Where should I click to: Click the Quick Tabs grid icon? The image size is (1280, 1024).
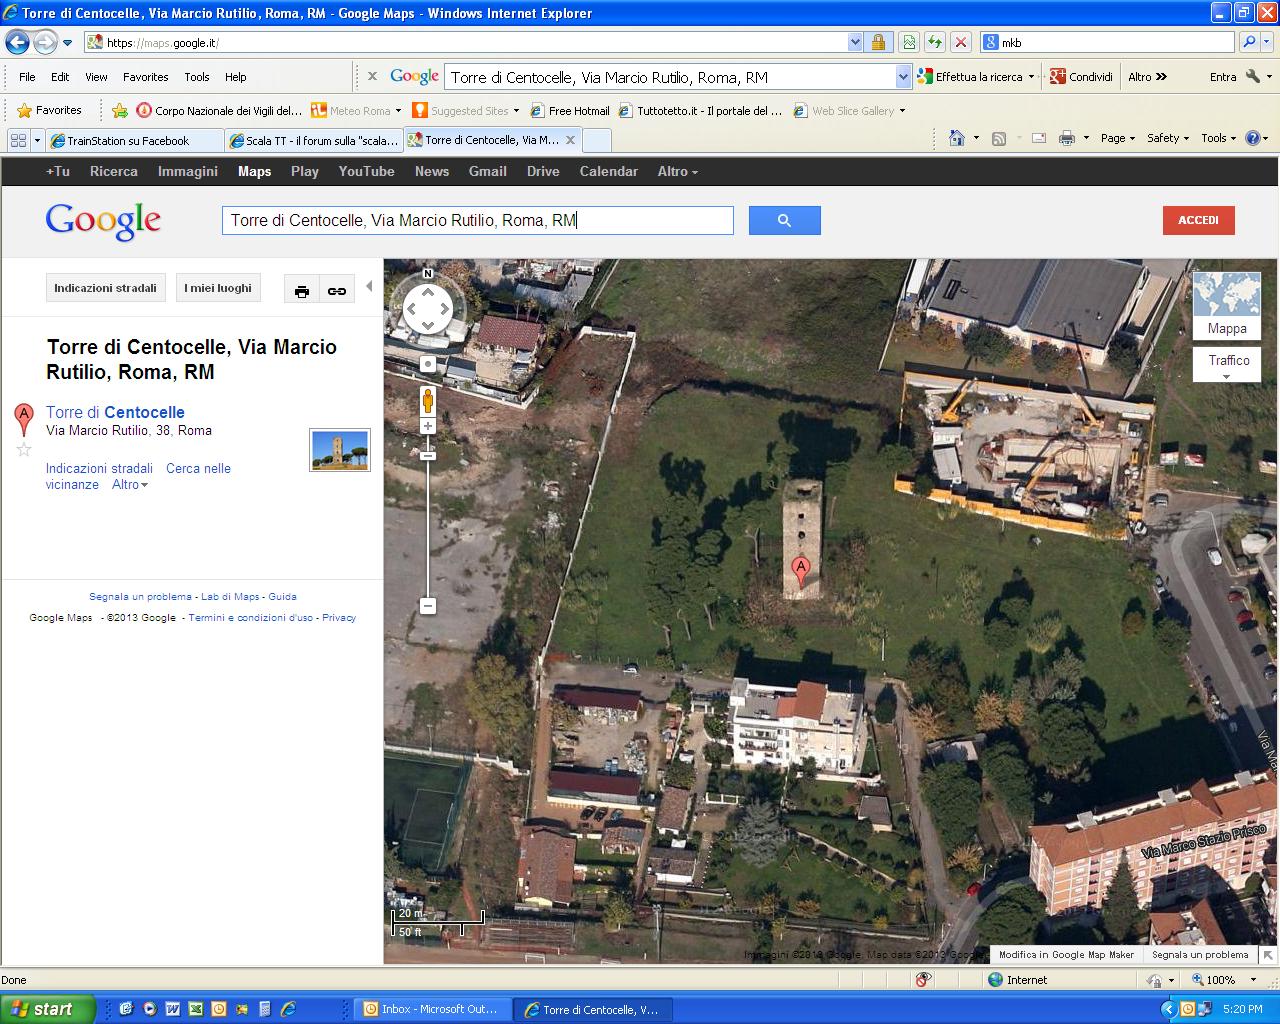(x=18, y=140)
